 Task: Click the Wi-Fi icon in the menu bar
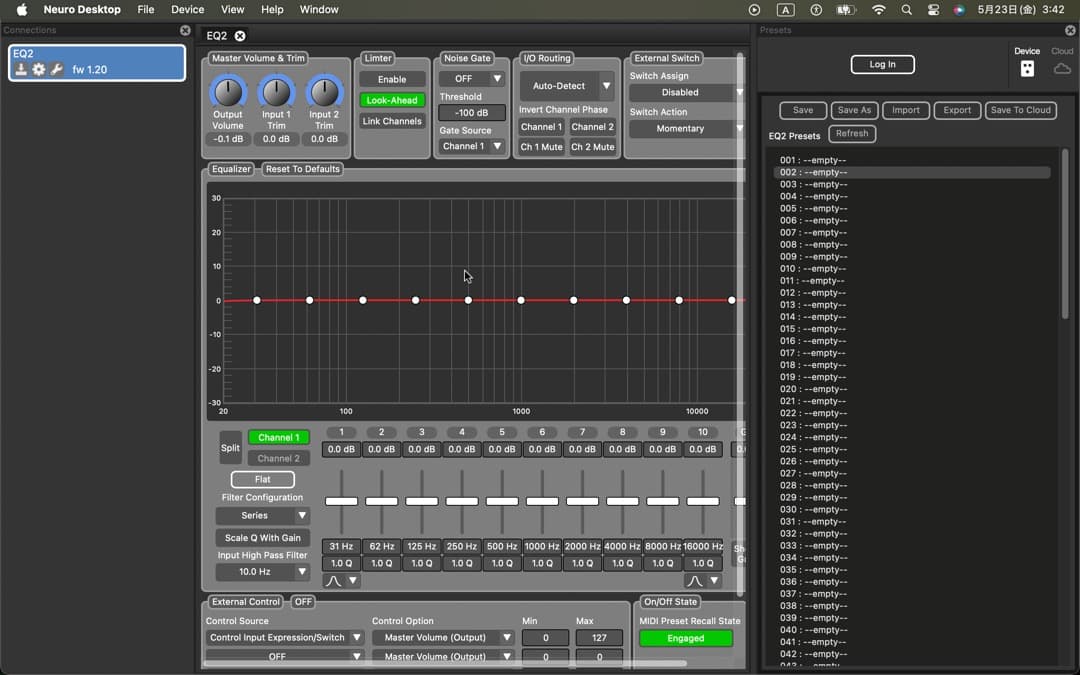pyautogui.click(x=878, y=9)
